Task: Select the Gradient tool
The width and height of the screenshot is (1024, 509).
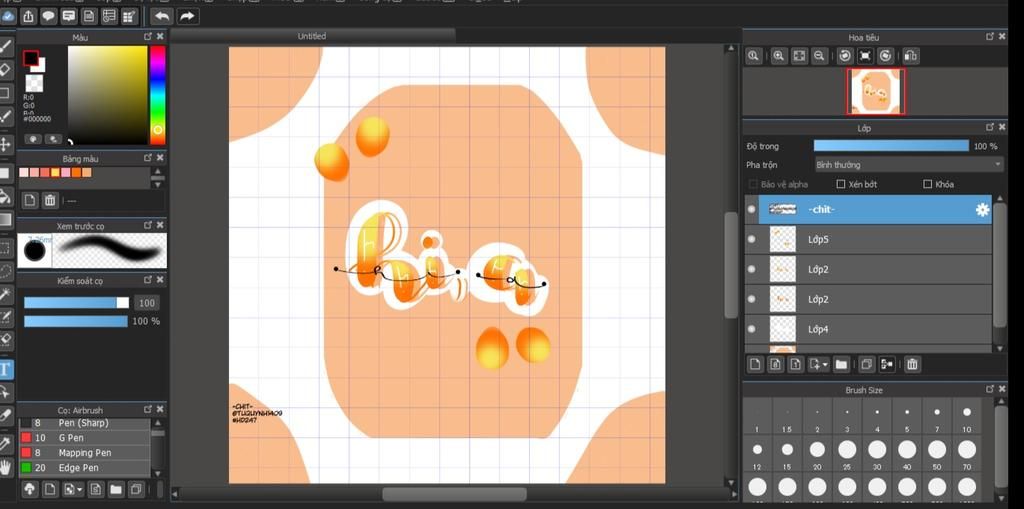Action: click(x=5, y=219)
